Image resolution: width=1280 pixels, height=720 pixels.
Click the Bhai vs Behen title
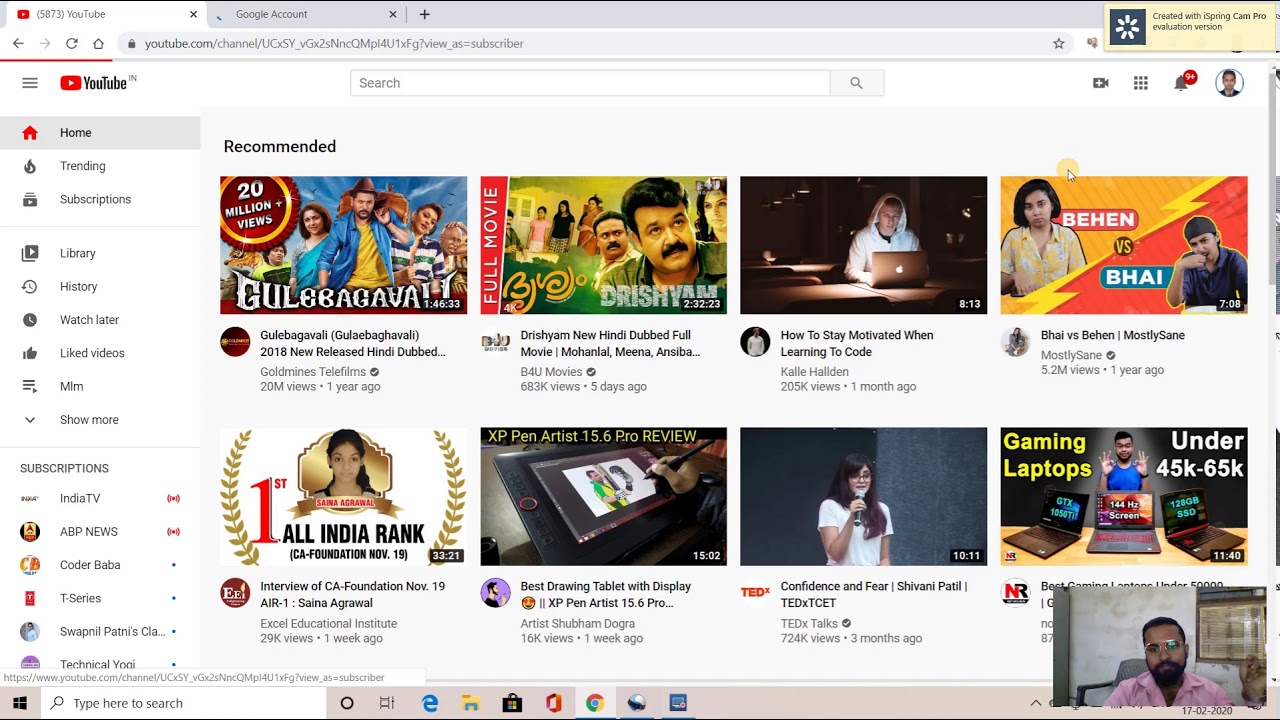coord(1112,335)
